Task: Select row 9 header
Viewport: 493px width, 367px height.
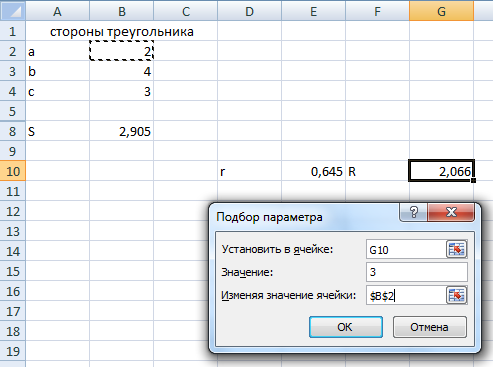Action: point(13,151)
